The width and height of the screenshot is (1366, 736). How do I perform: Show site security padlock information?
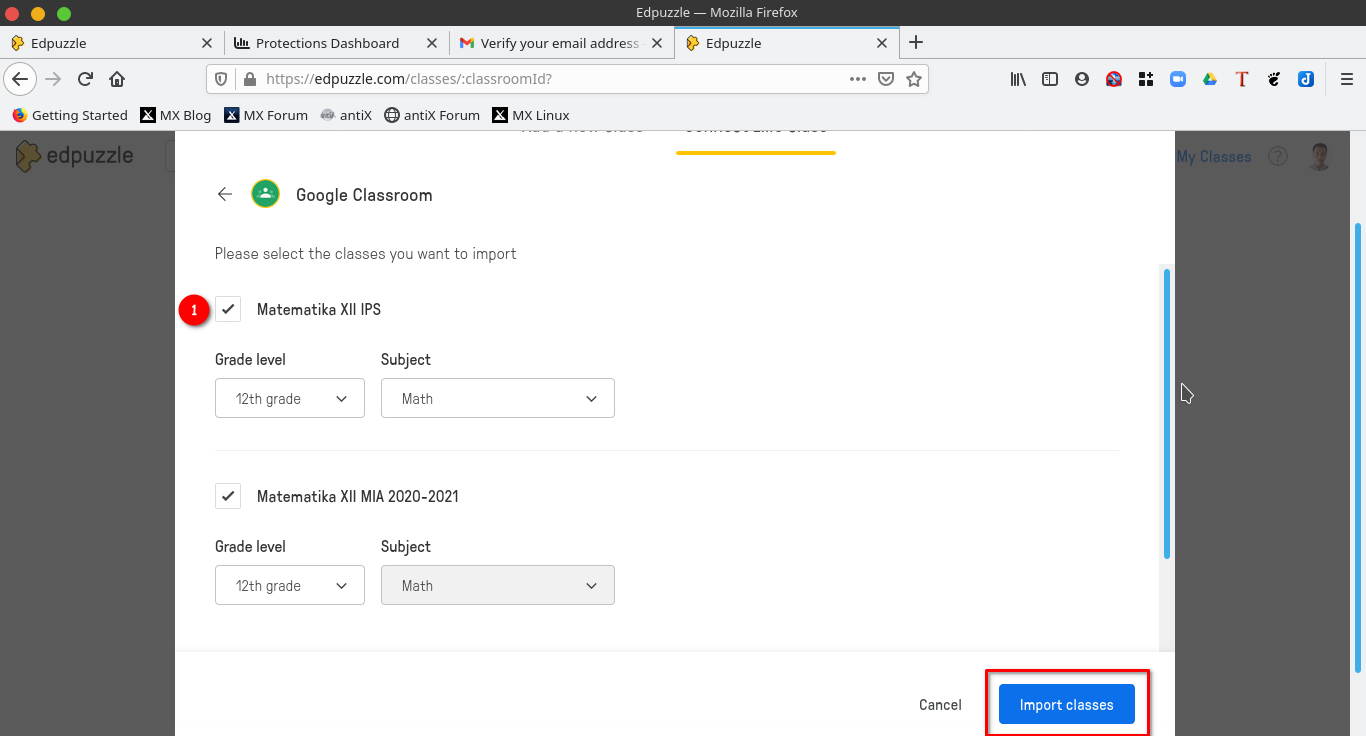tap(249, 79)
